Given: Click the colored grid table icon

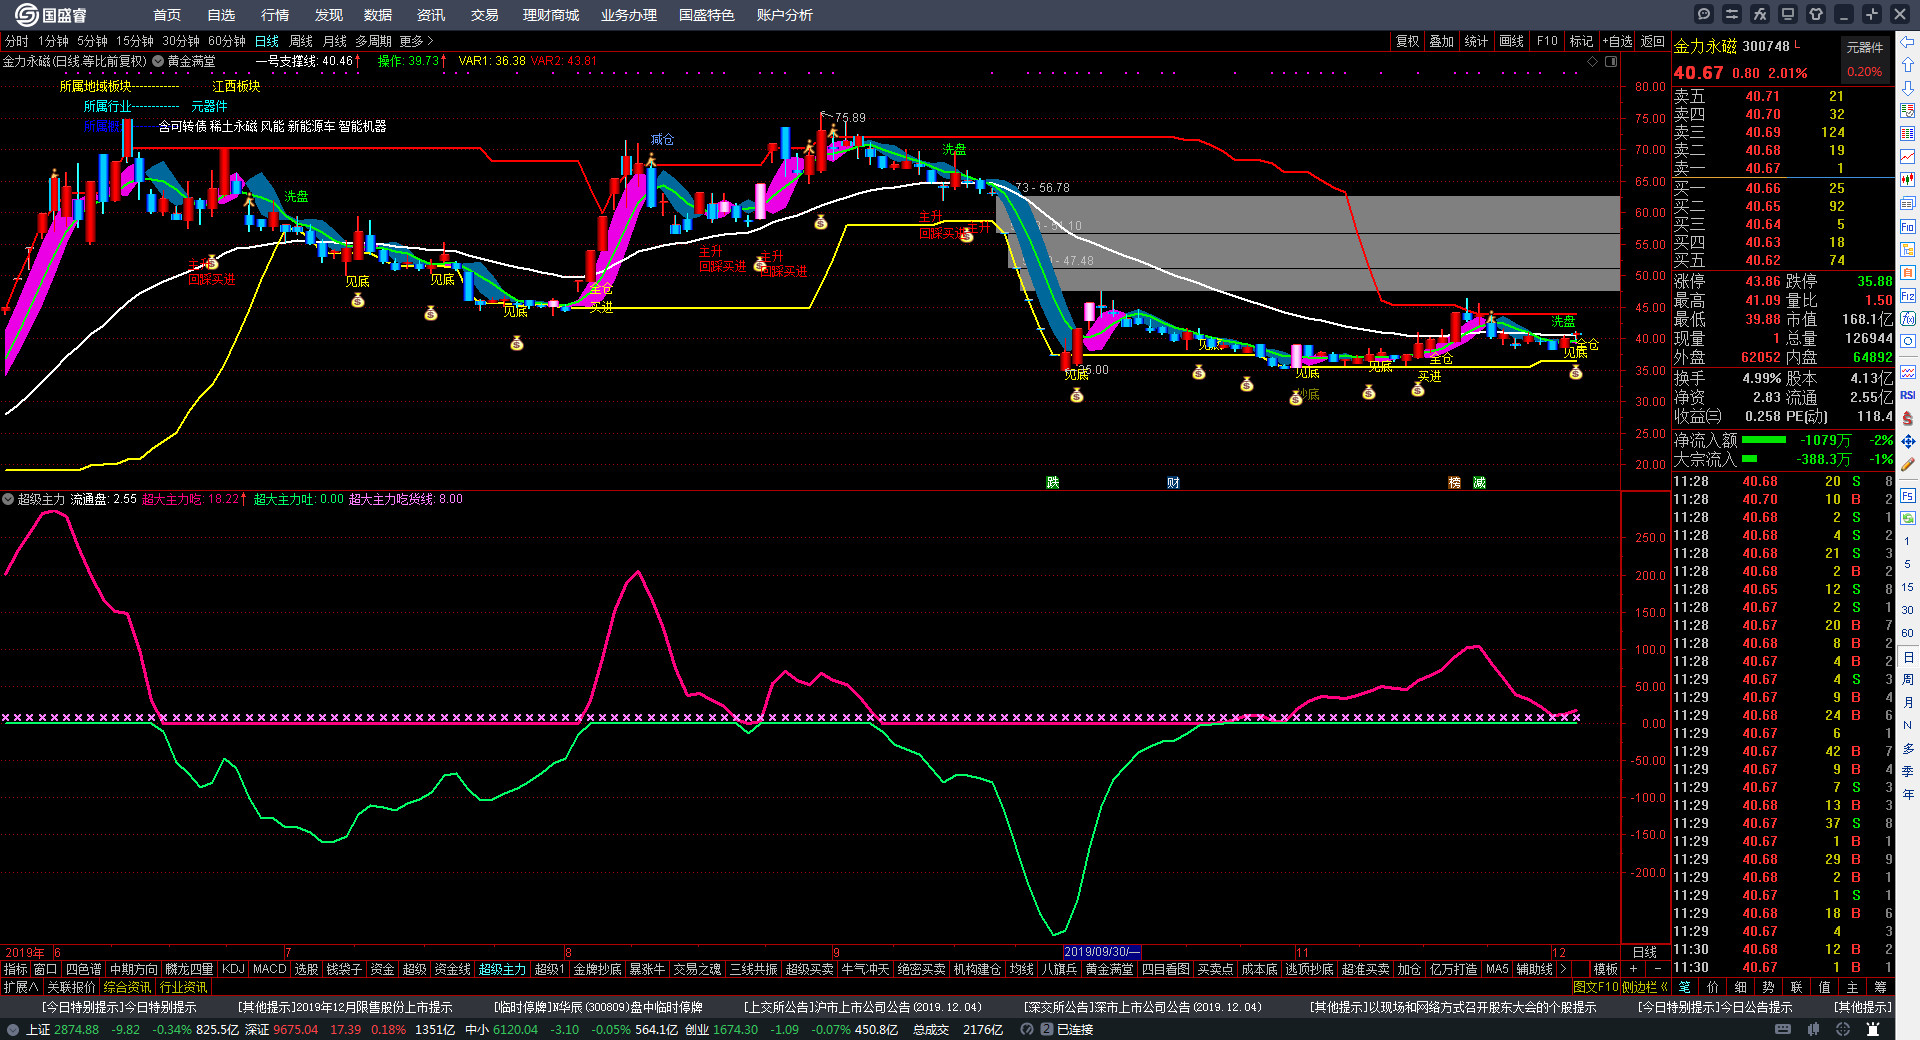Looking at the screenshot, I should click(x=1908, y=134).
